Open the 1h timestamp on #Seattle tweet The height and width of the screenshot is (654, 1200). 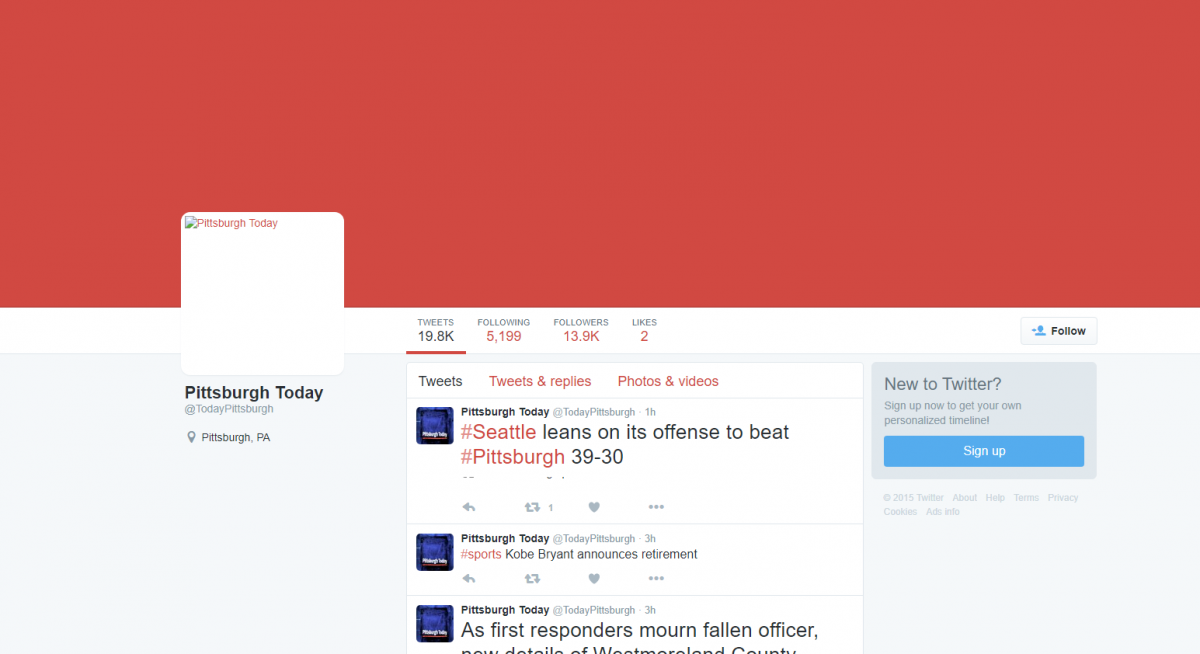[650, 412]
